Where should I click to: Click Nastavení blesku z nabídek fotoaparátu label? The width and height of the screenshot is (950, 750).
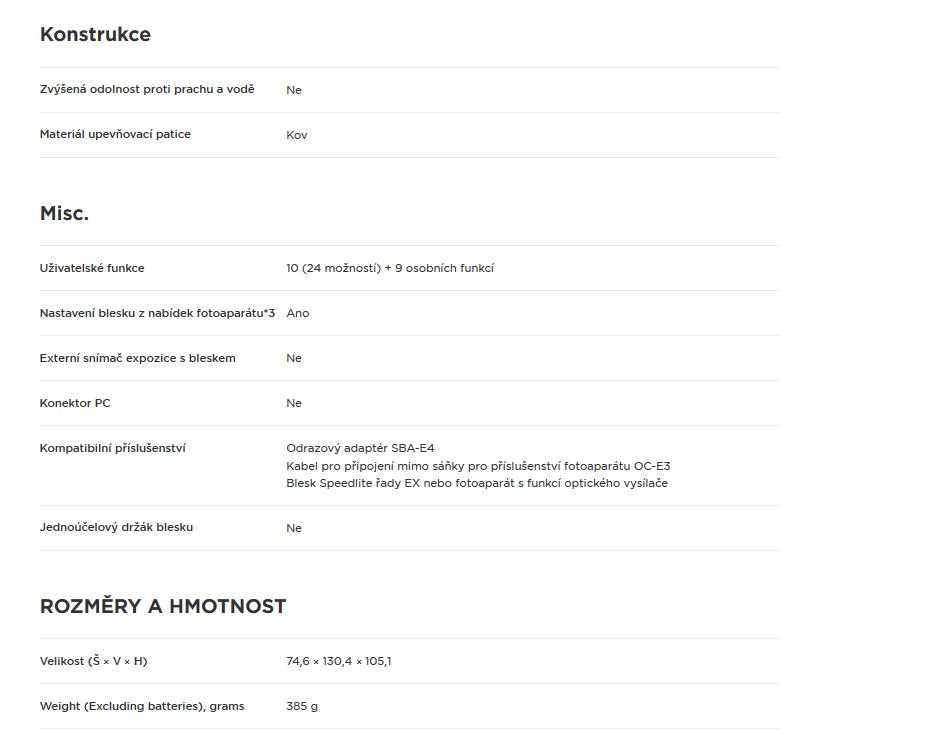point(158,313)
